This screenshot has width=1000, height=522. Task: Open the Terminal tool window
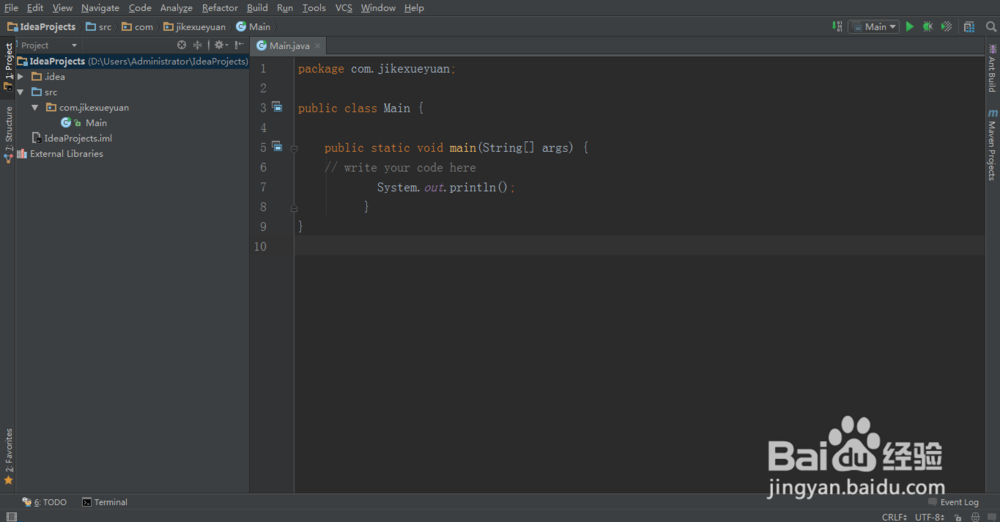pyautogui.click(x=105, y=502)
